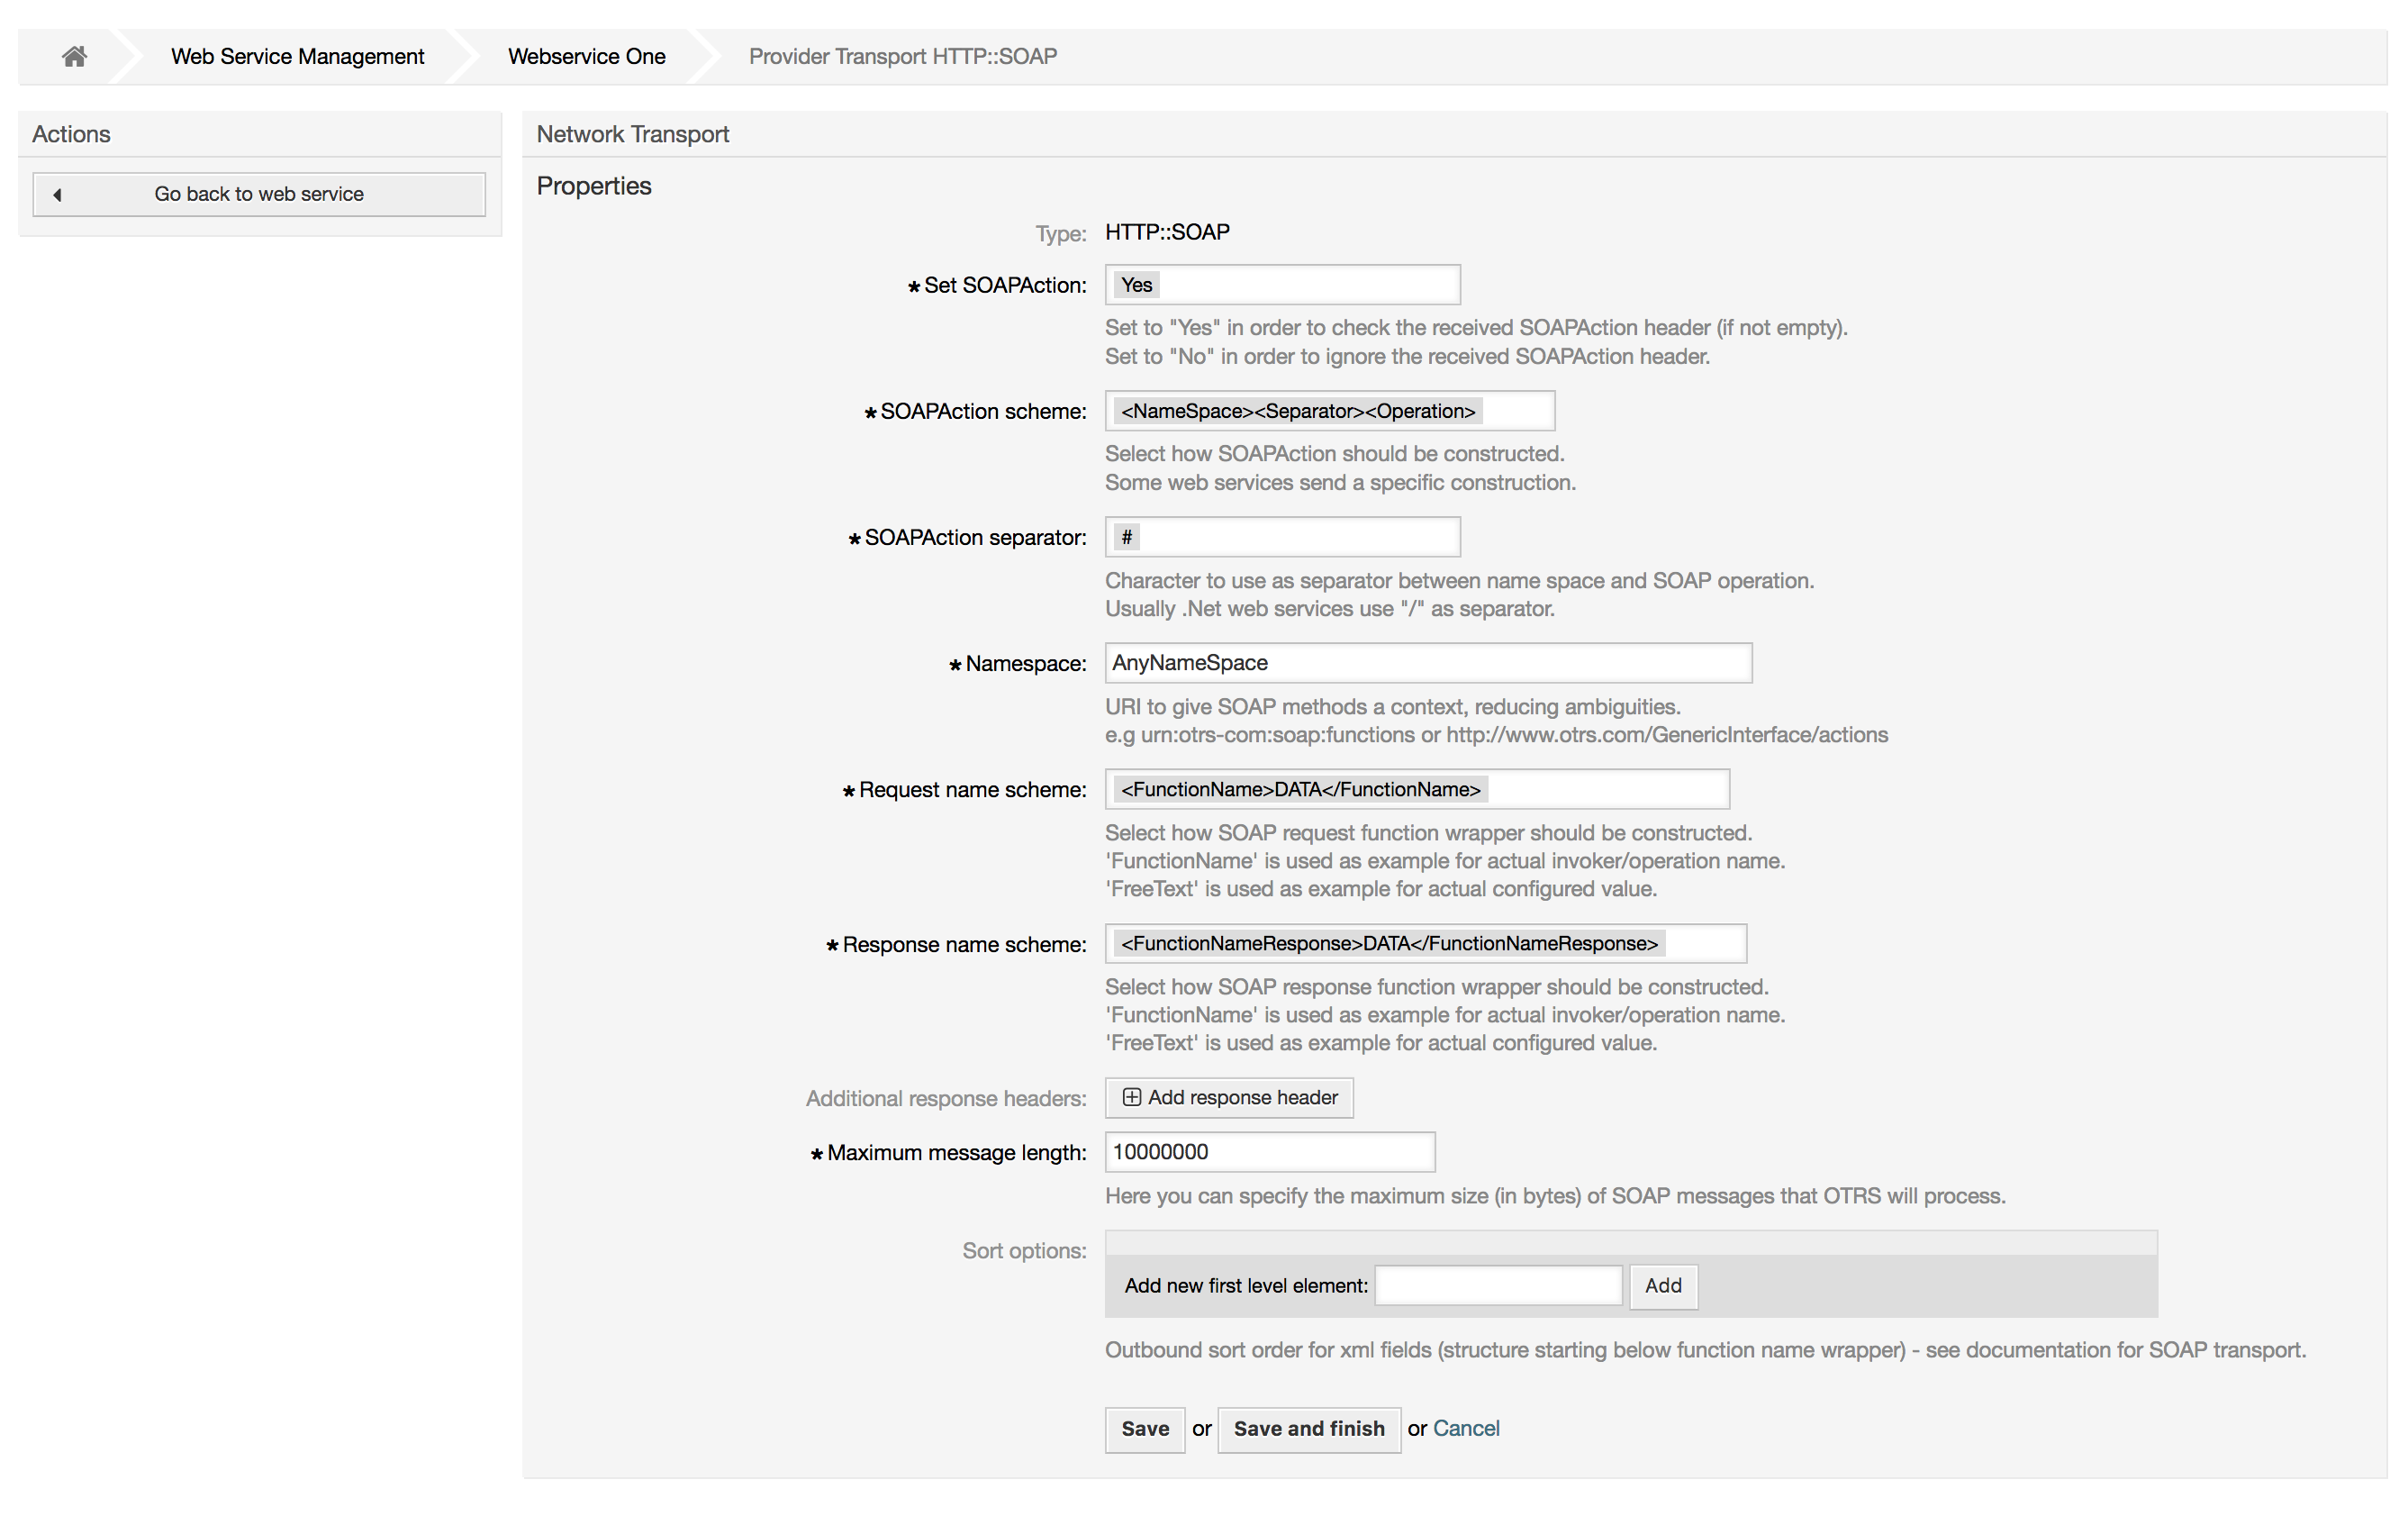Image resolution: width=2408 pixels, height=1516 pixels.
Task: Click the home icon in the breadcrumb
Action: pyautogui.click(x=74, y=56)
